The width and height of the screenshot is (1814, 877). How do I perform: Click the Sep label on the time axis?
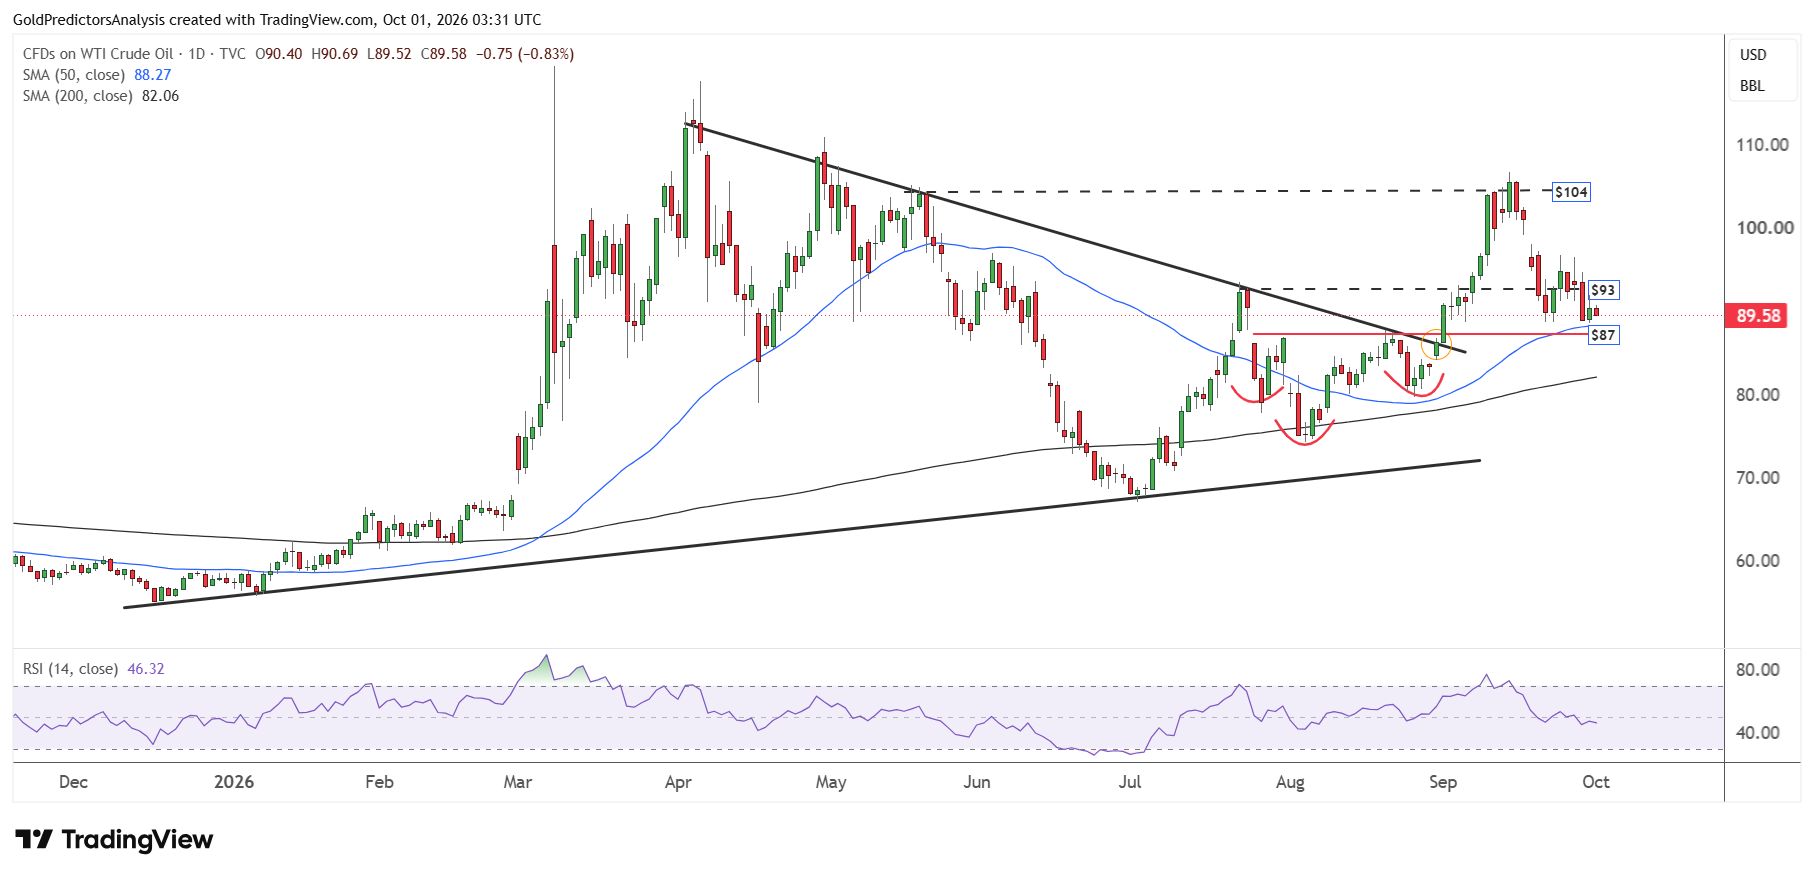tap(1443, 782)
